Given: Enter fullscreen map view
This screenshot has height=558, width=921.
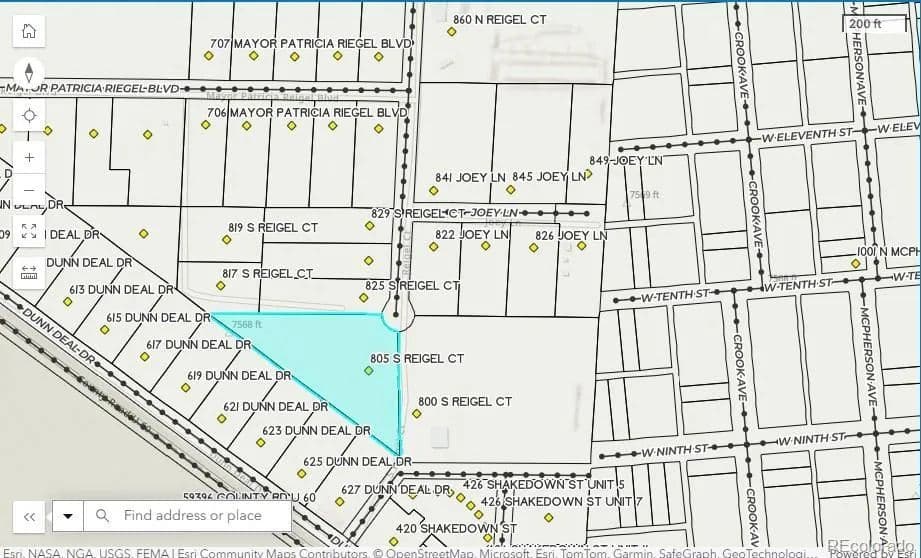Looking at the screenshot, I should coord(29,231).
